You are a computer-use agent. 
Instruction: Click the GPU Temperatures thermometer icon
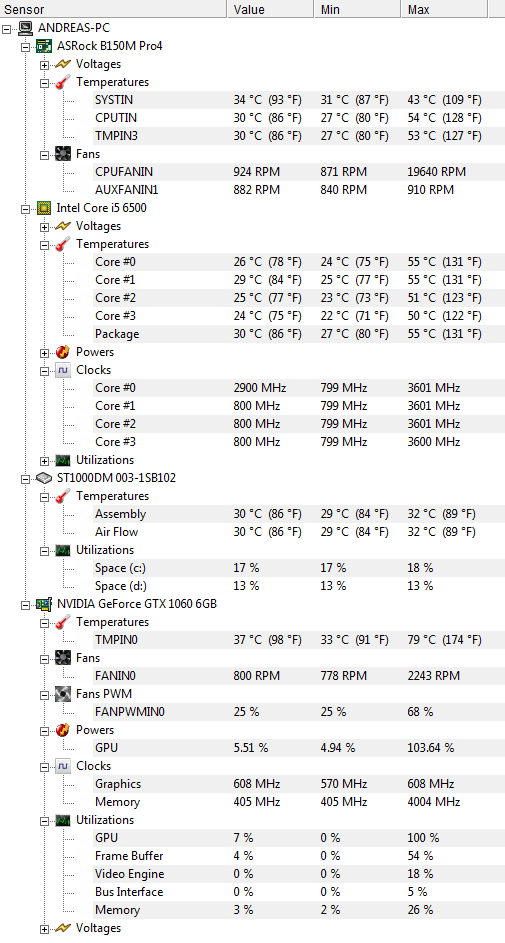(63, 622)
